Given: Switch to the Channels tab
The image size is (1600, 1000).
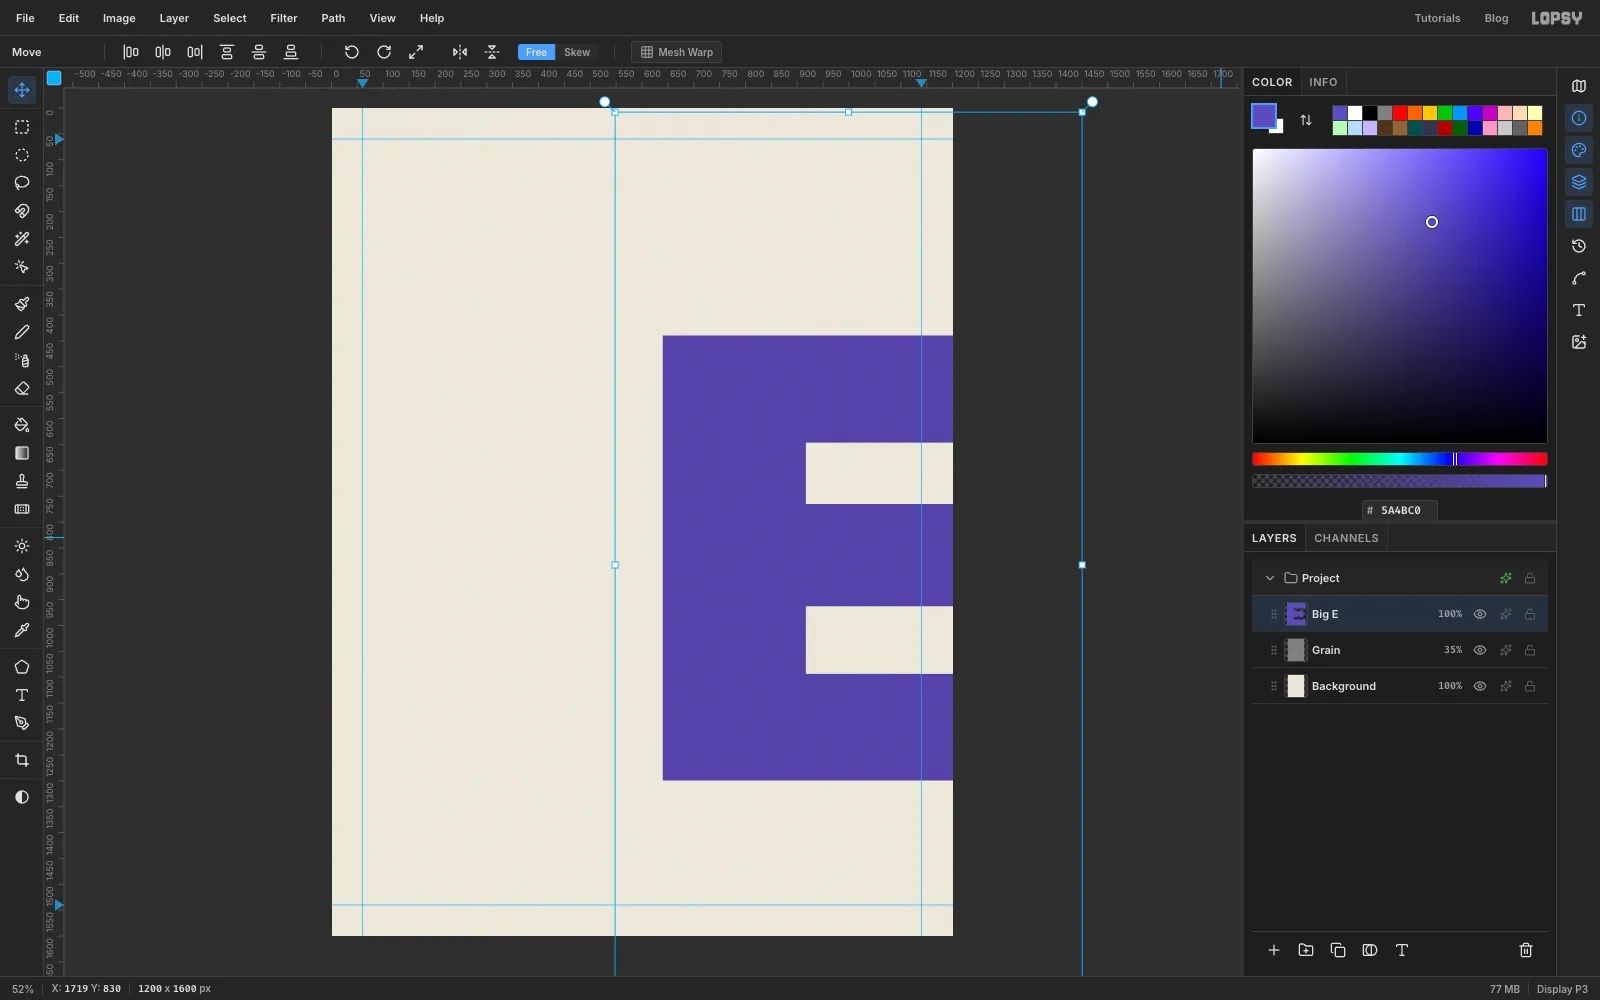Looking at the screenshot, I should tap(1346, 538).
